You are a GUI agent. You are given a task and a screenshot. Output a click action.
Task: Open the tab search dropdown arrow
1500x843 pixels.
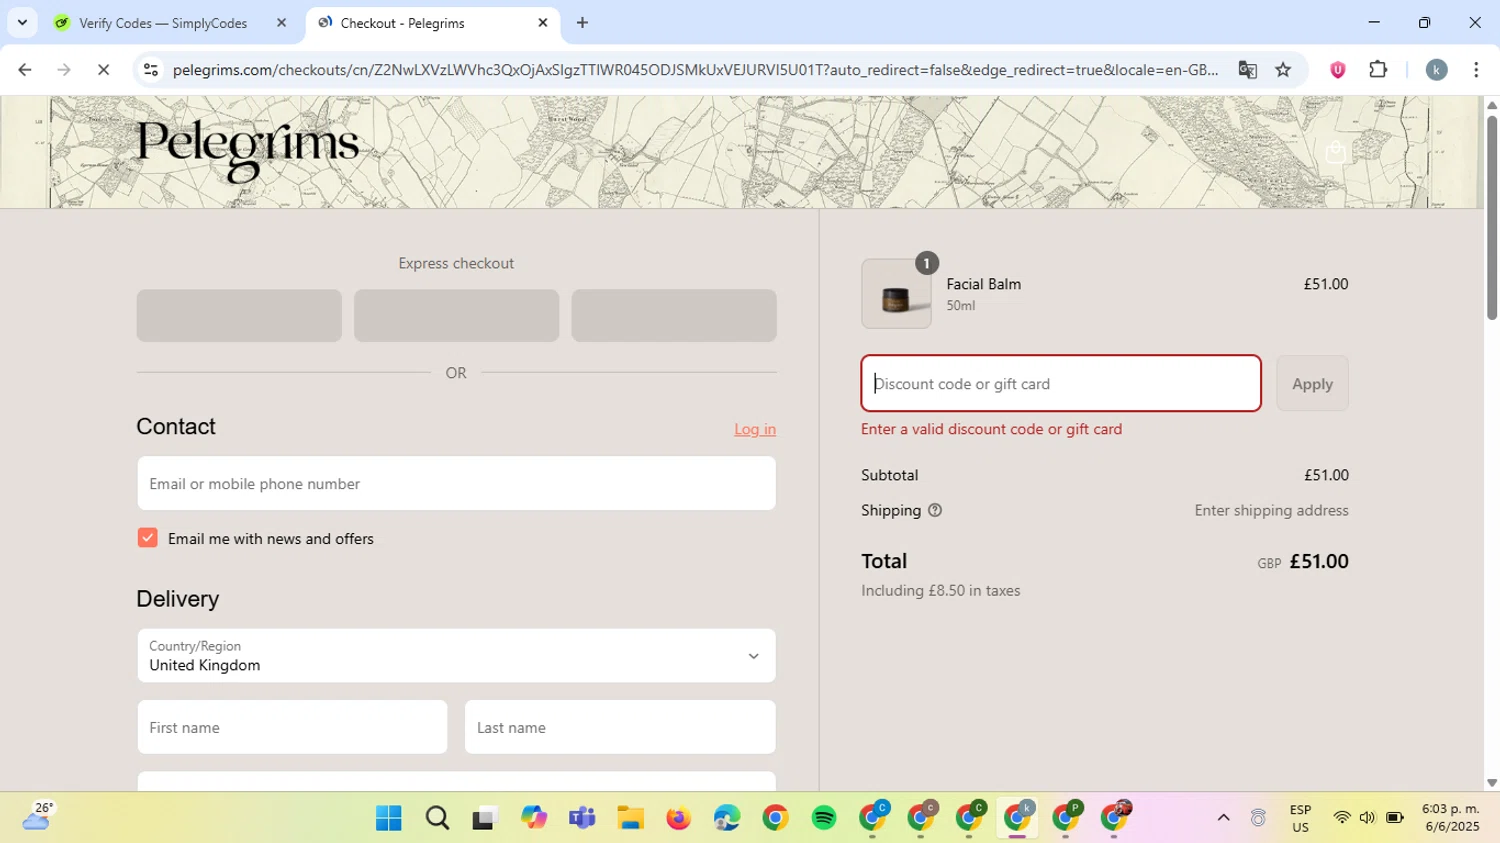[x=22, y=22]
